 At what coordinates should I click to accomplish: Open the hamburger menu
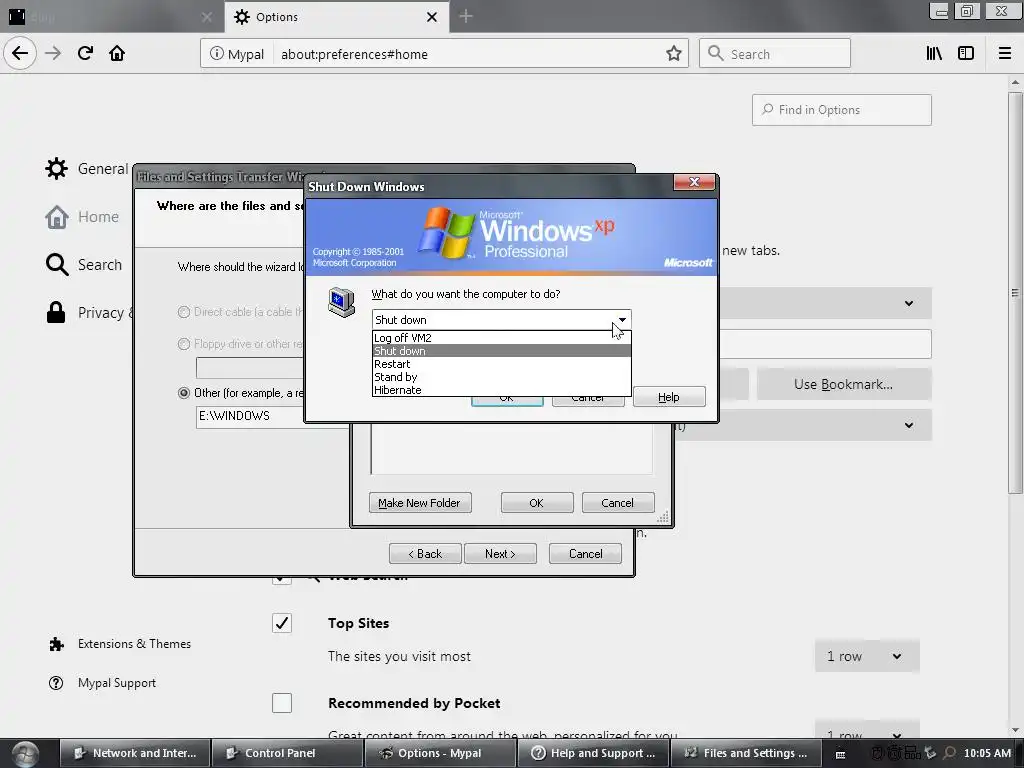point(1005,54)
